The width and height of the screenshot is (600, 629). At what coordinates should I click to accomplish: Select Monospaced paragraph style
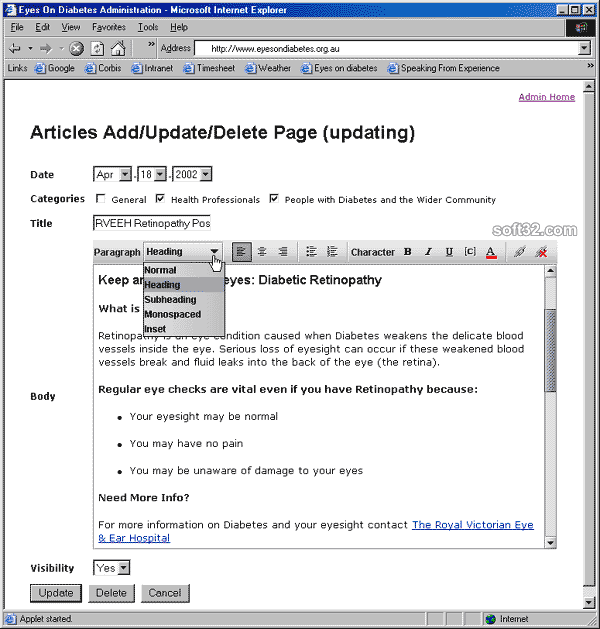184,314
